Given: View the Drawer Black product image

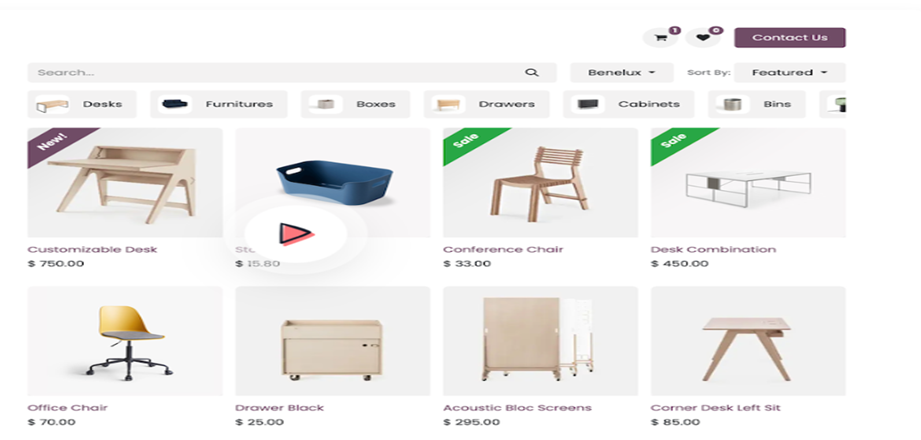Looking at the screenshot, I should [332, 341].
